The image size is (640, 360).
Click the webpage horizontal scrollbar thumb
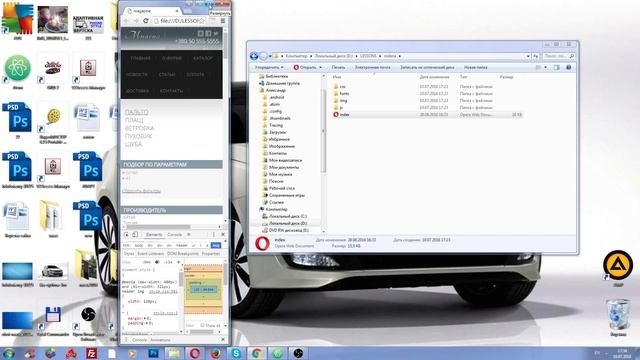(158, 227)
